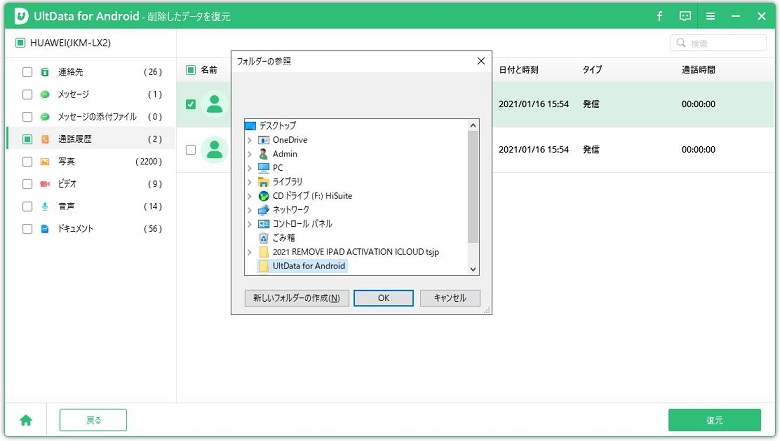This screenshot has height=441, width=780.
Task: Click the folder tree vertical scrollbar thumb
Action: pyautogui.click(x=473, y=187)
